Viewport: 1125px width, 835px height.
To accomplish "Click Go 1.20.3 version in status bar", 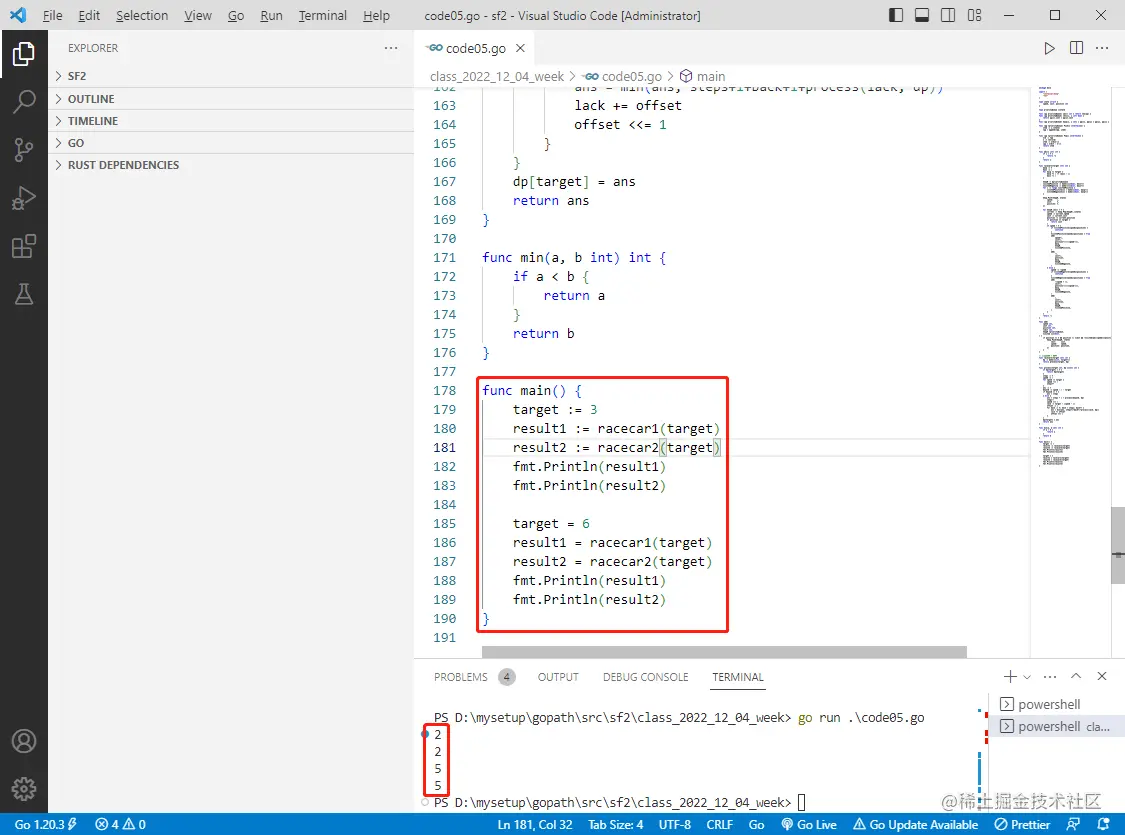I will [x=45, y=824].
